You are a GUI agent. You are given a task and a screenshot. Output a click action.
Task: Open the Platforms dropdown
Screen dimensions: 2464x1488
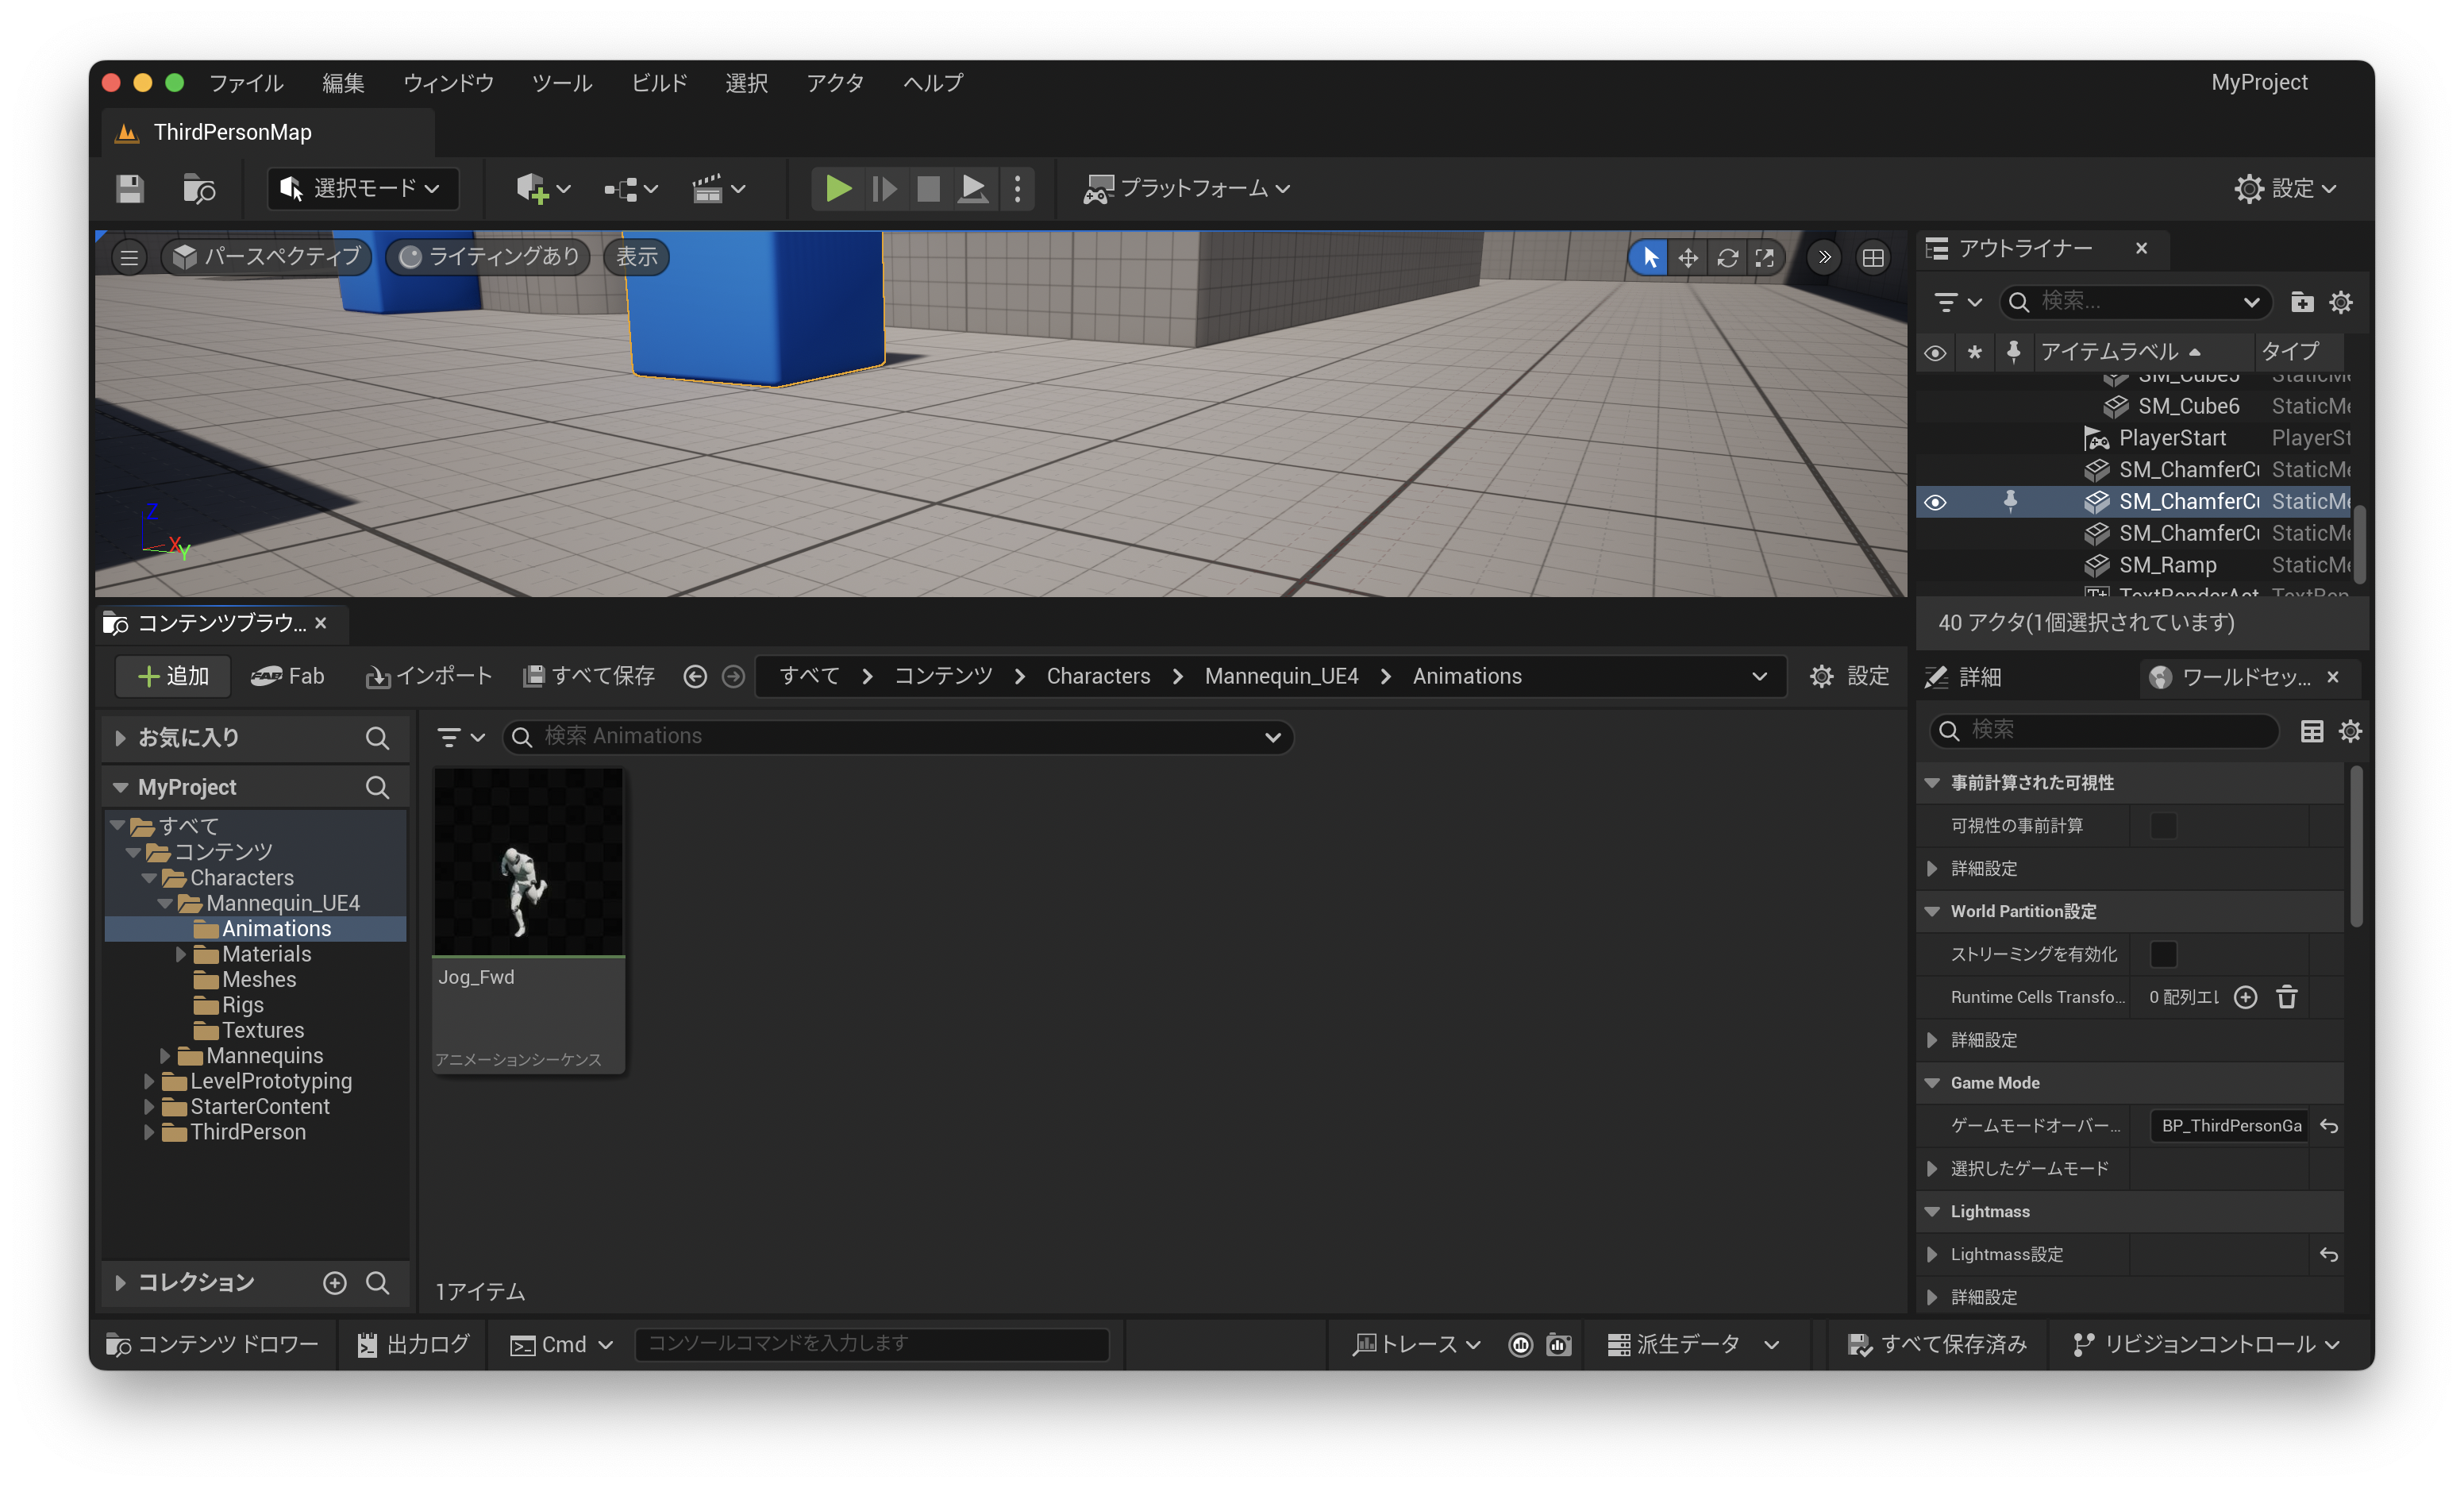coord(1187,188)
